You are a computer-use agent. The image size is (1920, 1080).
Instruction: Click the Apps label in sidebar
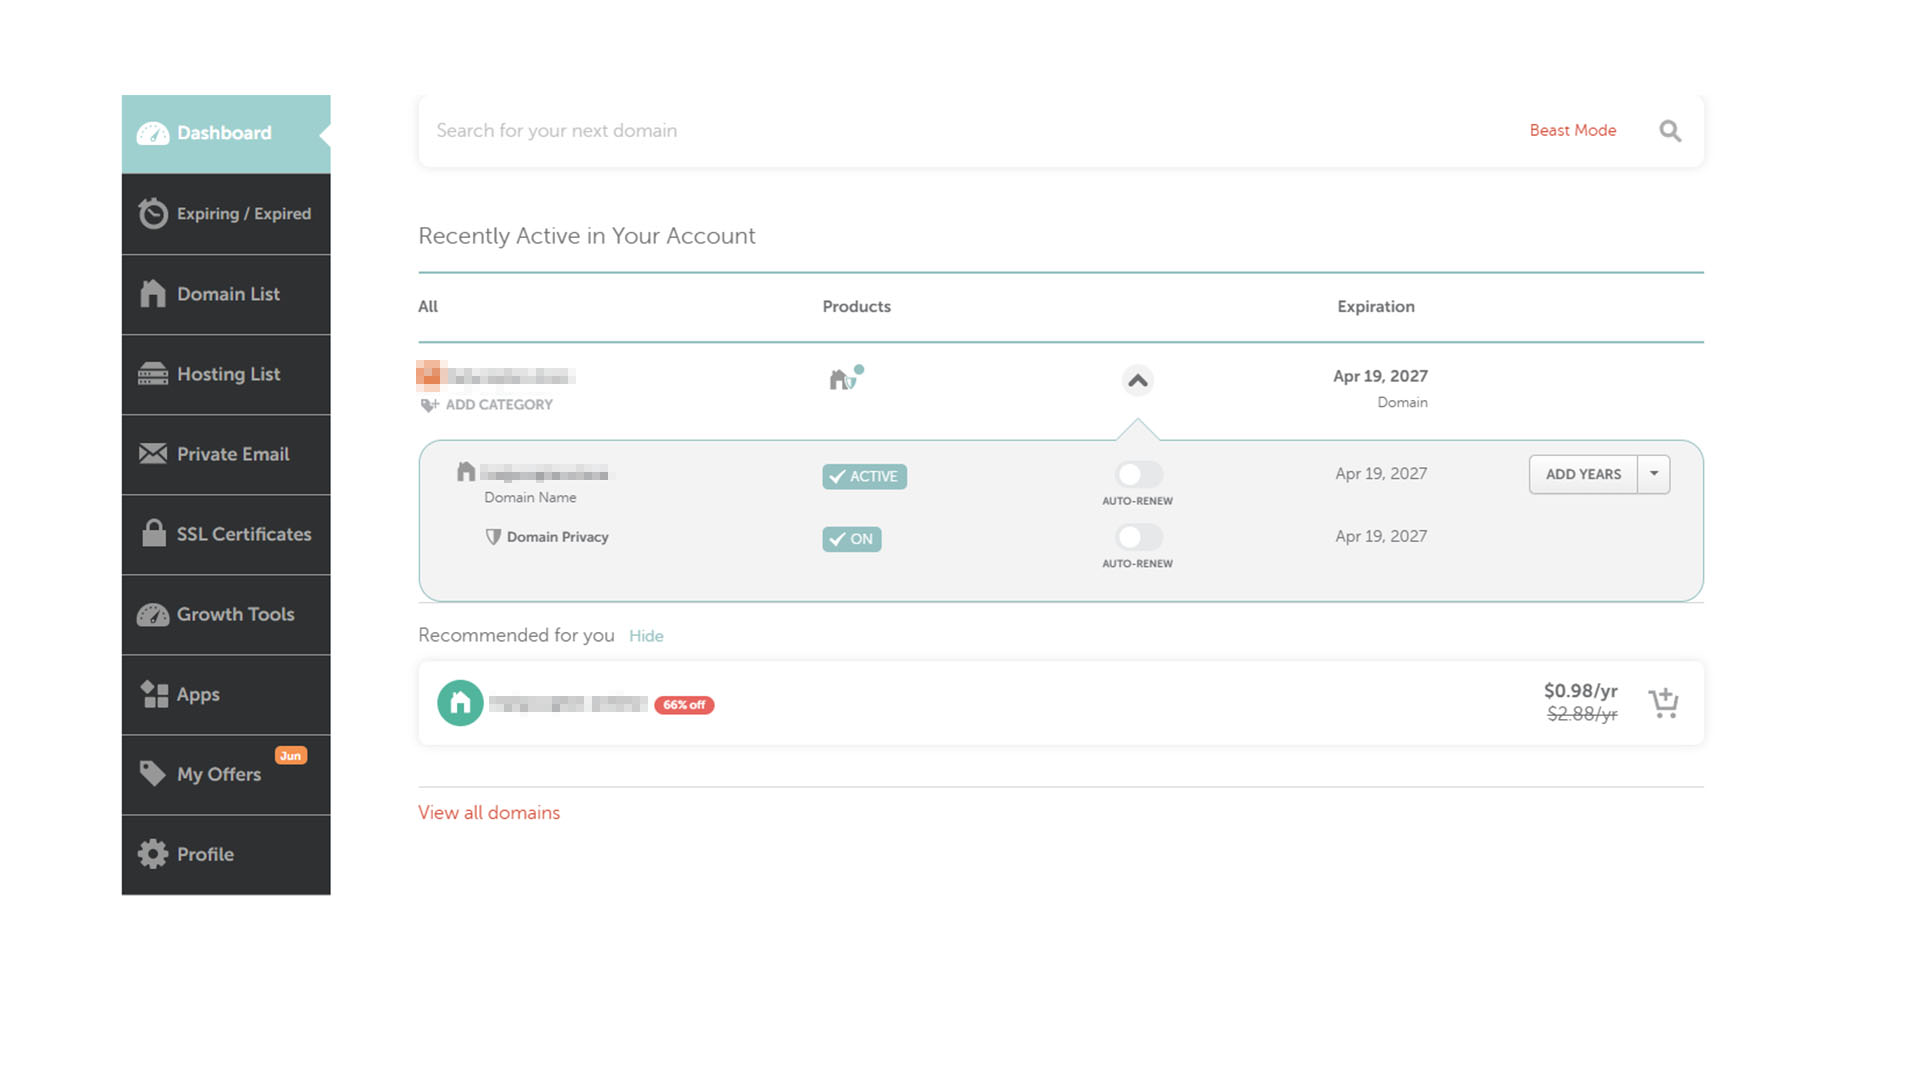coord(198,695)
